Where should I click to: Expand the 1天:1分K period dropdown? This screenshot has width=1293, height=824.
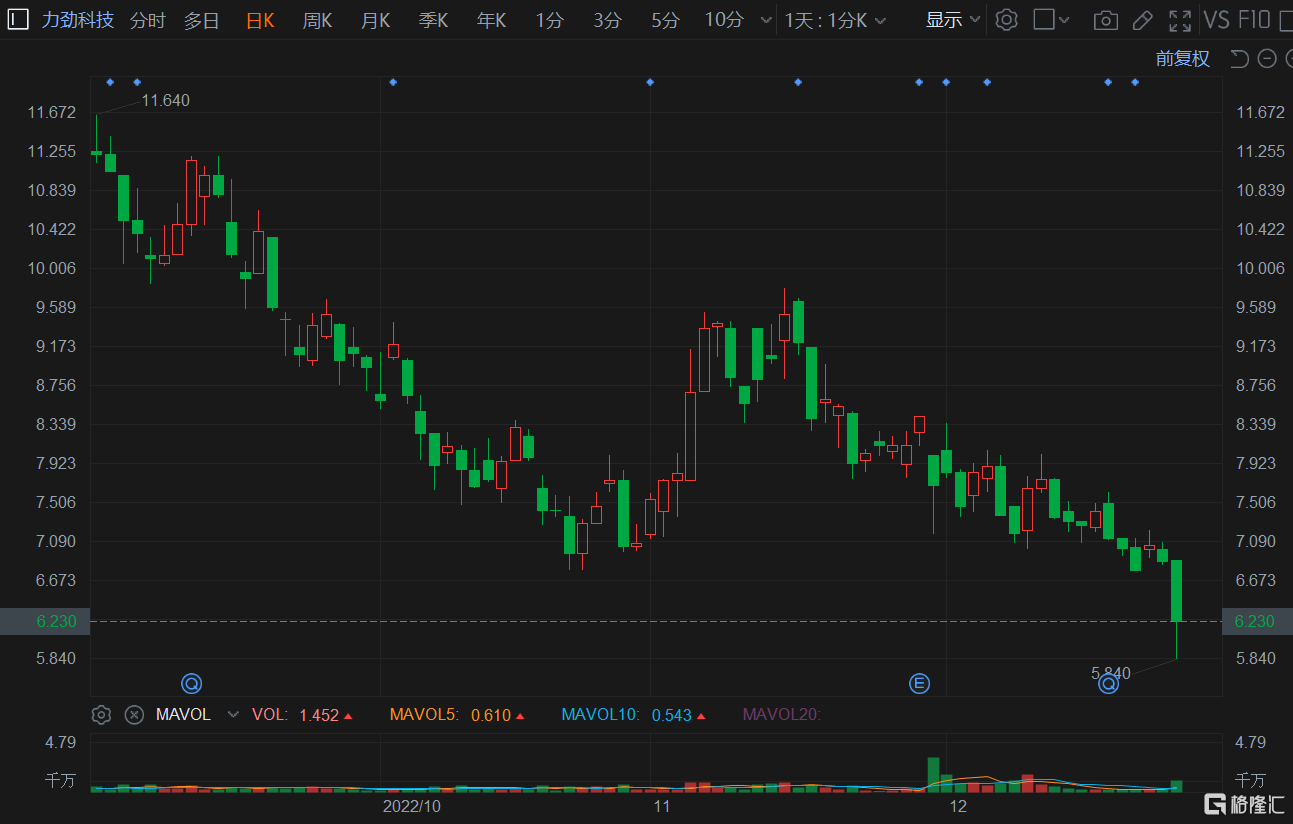click(x=835, y=20)
